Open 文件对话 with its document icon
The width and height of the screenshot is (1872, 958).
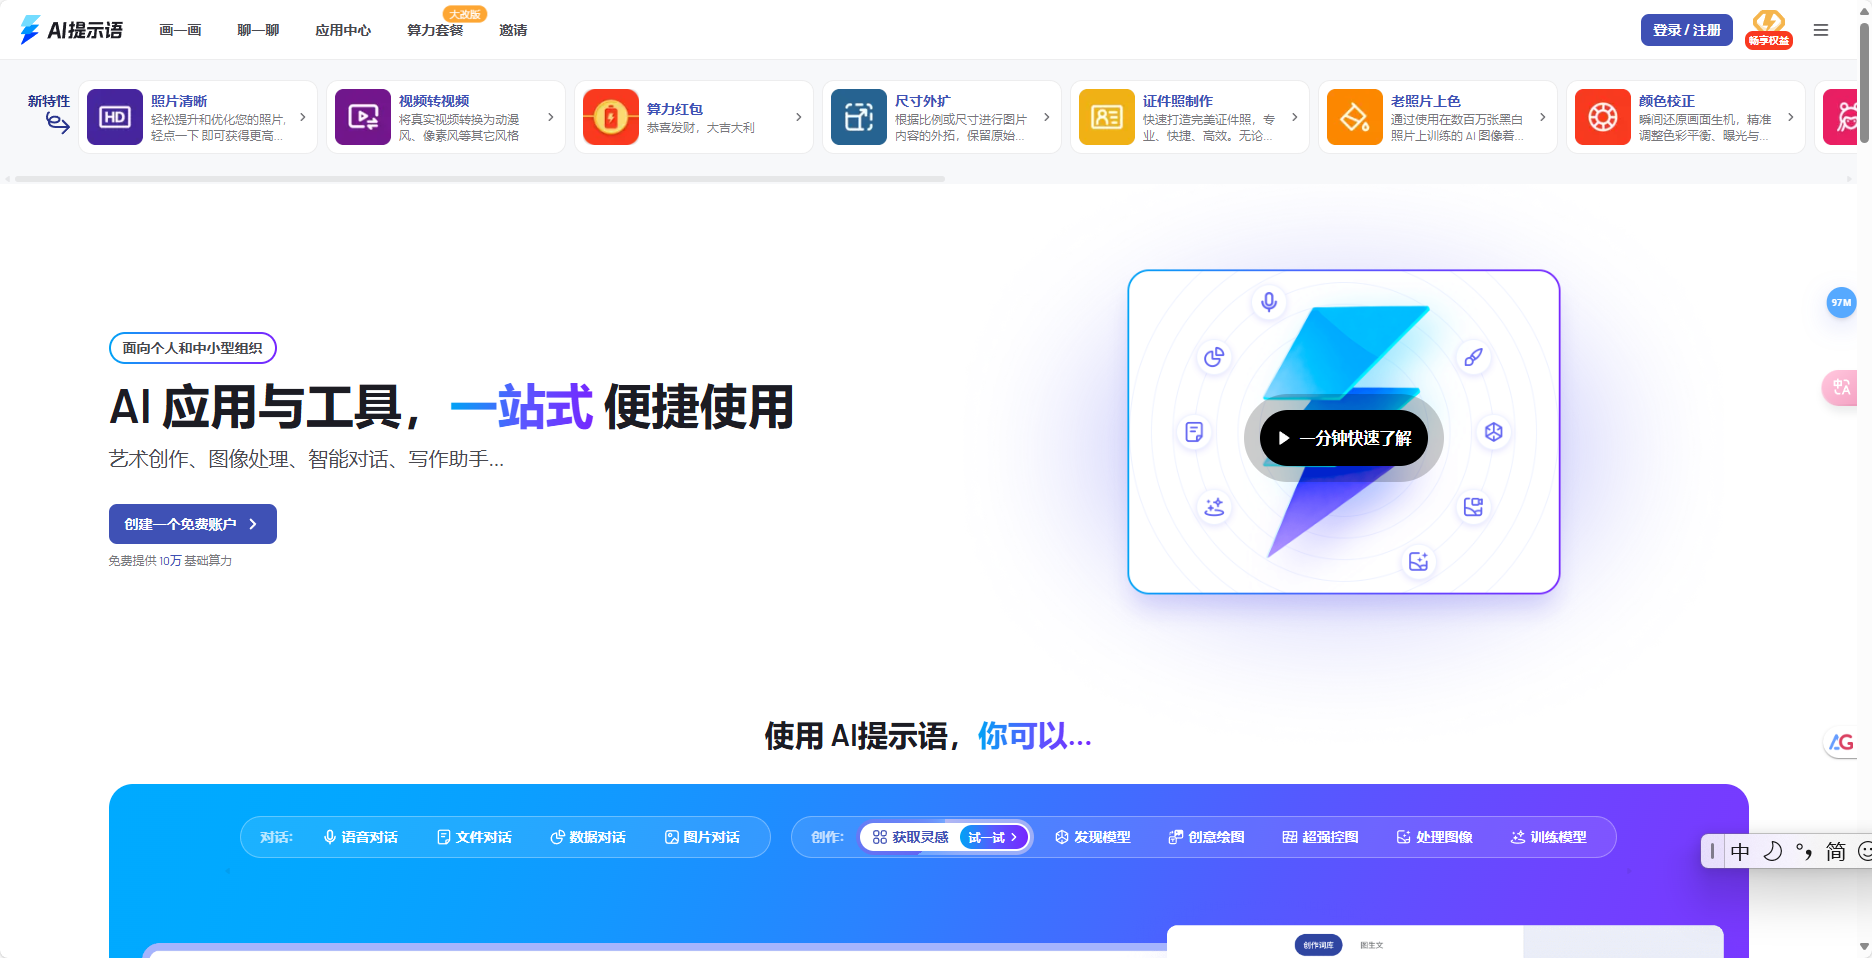(x=443, y=837)
